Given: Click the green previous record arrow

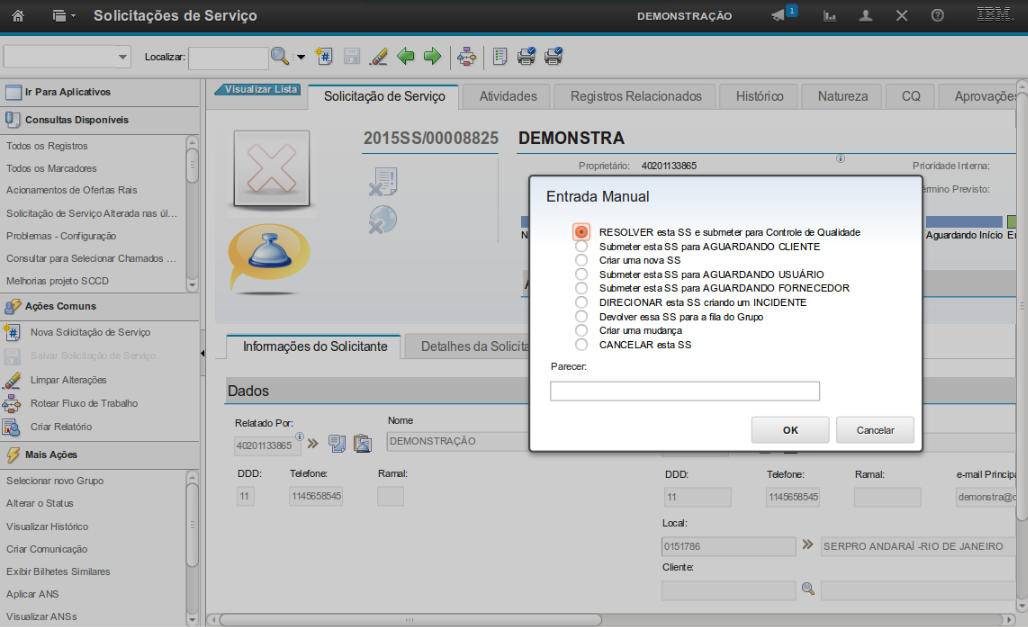Looking at the screenshot, I should coord(406,57).
